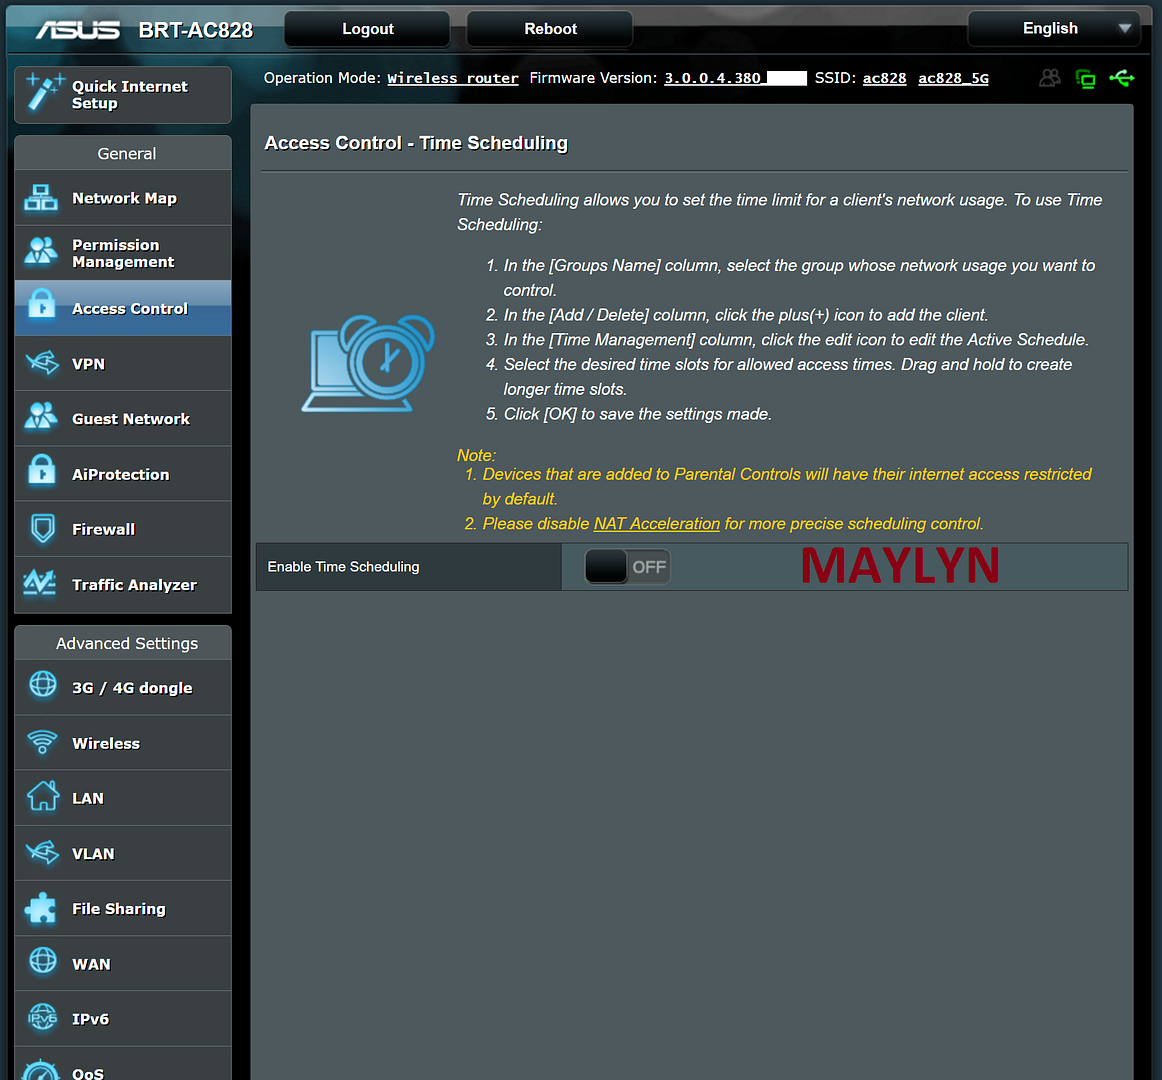The image size is (1162, 1080).
Task: Click the alarm clock laptop illustration
Action: (x=368, y=363)
